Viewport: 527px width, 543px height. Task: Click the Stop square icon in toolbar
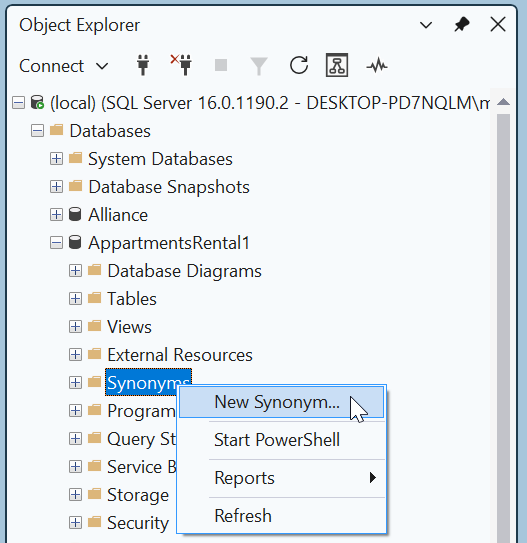click(221, 65)
